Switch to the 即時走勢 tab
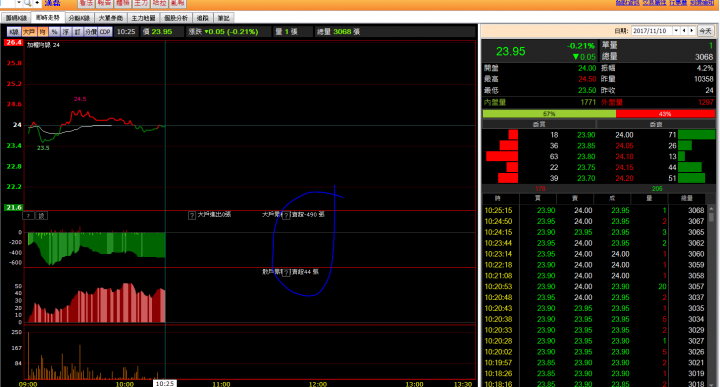The width and height of the screenshot is (720, 387). click(x=48, y=18)
